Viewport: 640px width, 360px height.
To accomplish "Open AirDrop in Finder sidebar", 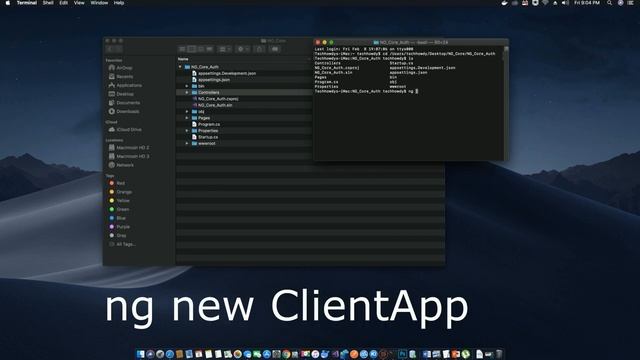I will pyautogui.click(x=121, y=68).
